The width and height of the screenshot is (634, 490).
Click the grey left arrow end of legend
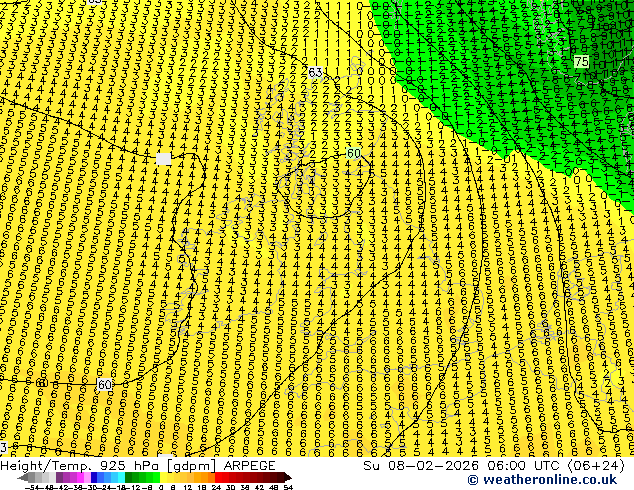pyautogui.click(x=22, y=478)
